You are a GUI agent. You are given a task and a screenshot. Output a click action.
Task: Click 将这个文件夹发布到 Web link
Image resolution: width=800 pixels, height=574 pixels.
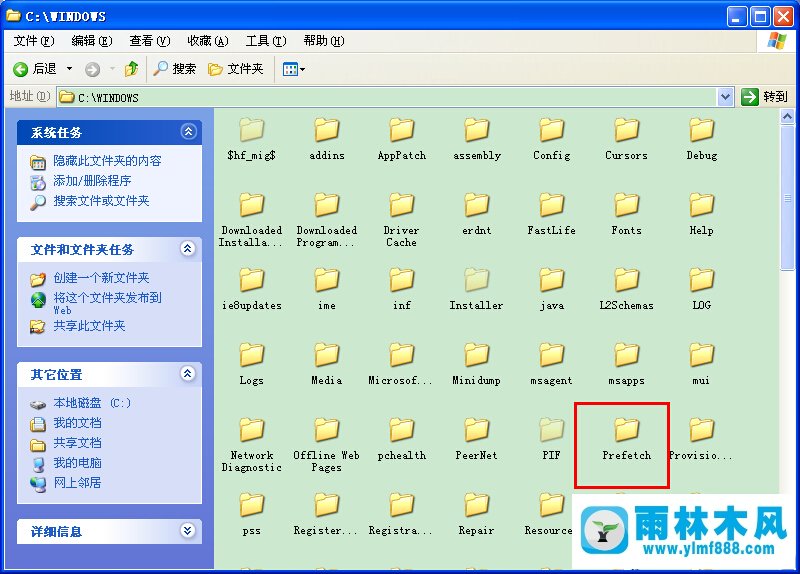(x=107, y=303)
